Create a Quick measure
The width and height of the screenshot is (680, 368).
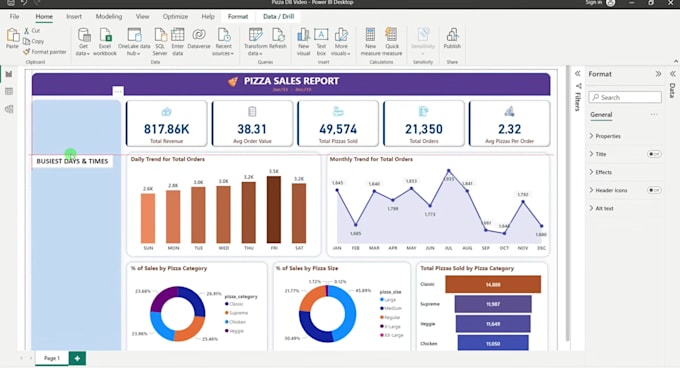pyautogui.click(x=392, y=42)
